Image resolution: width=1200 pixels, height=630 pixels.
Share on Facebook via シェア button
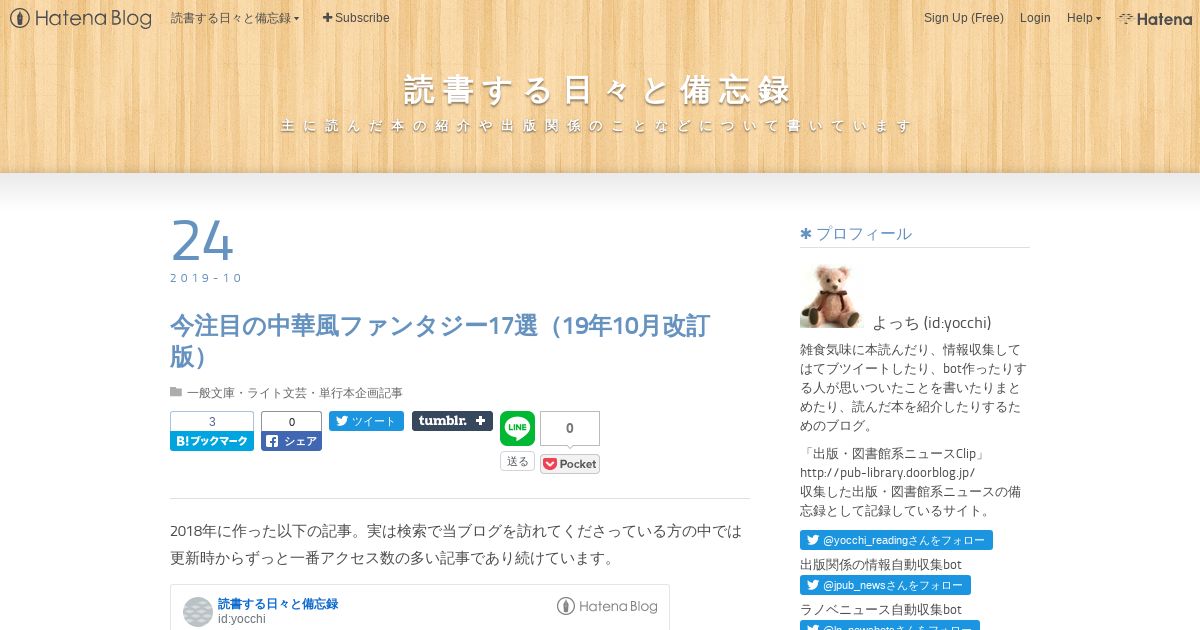[x=291, y=441]
